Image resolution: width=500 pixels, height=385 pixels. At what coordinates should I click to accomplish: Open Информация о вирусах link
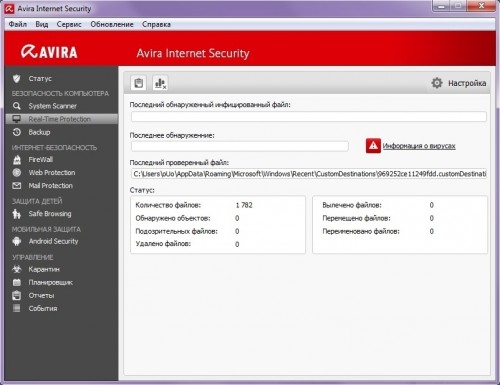click(419, 146)
